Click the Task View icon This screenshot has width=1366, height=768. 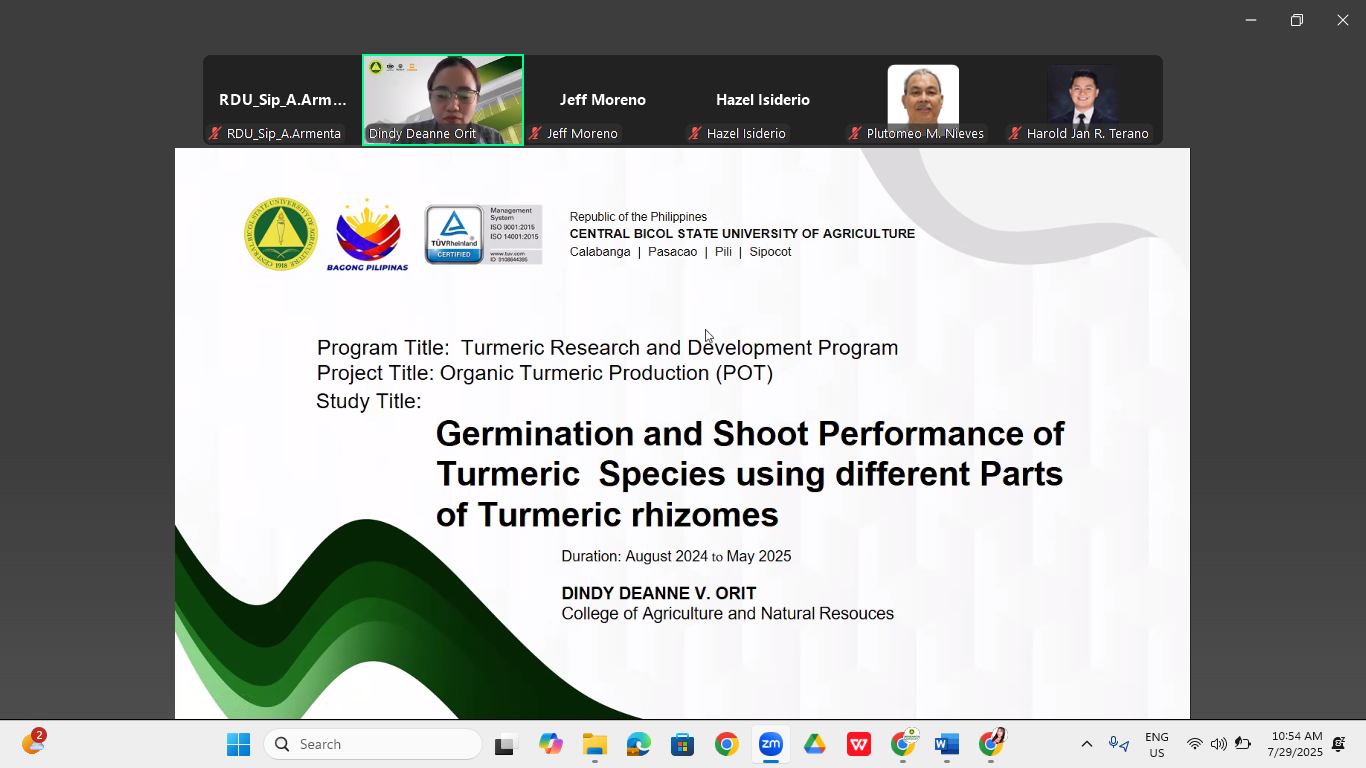coord(505,744)
